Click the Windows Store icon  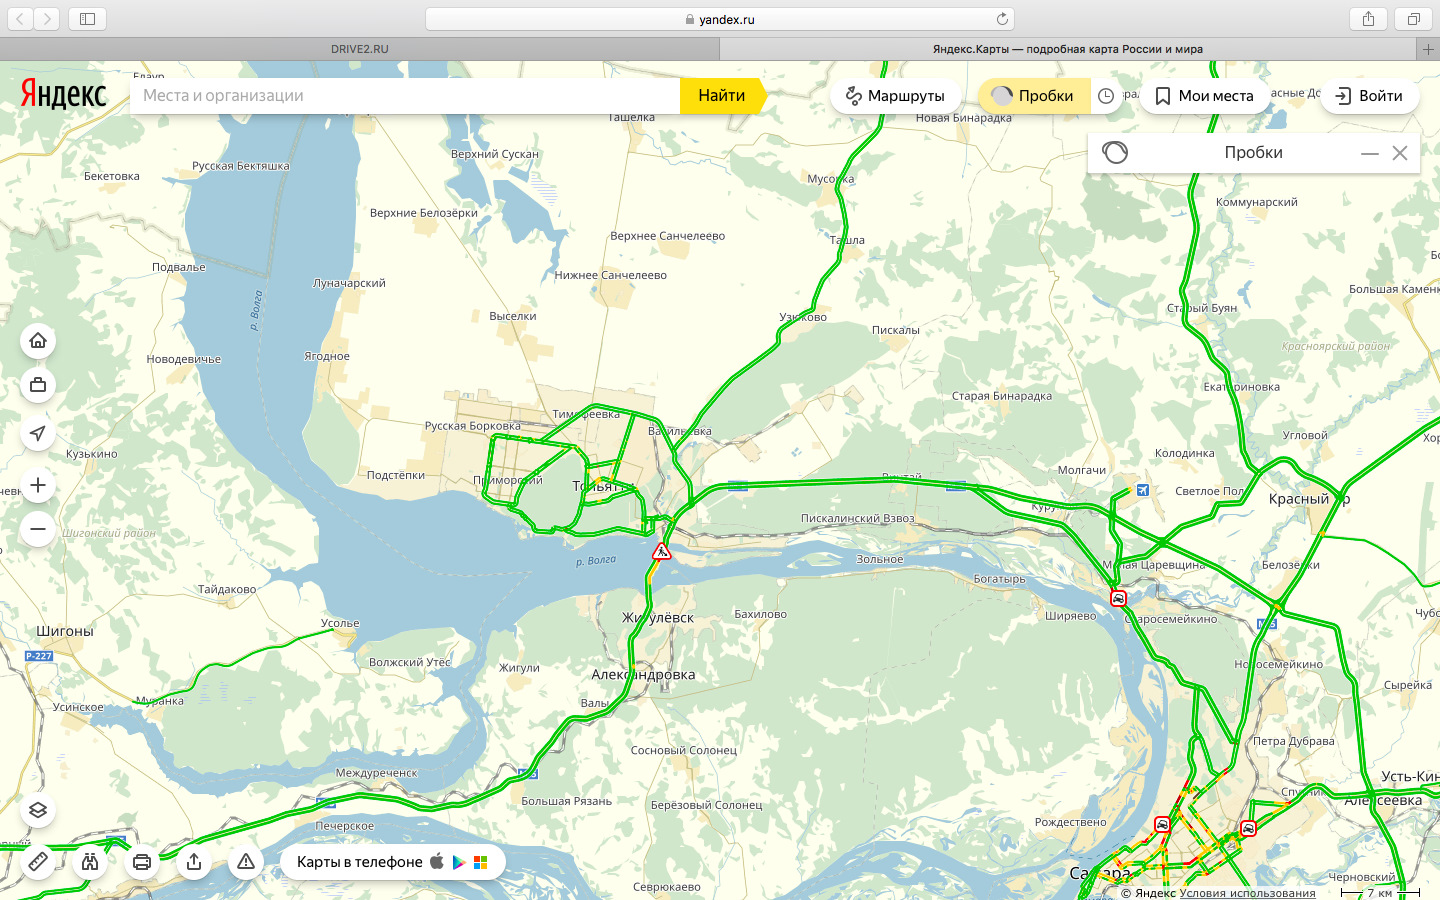pos(481,862)
